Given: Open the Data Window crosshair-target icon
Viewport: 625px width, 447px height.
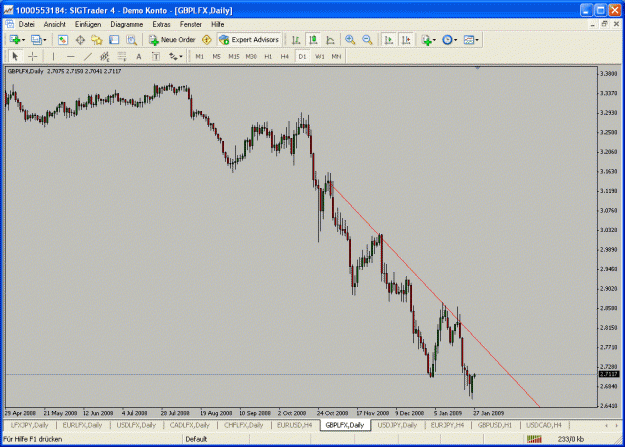Looking at the screenshot, I should tap(80, 40).
